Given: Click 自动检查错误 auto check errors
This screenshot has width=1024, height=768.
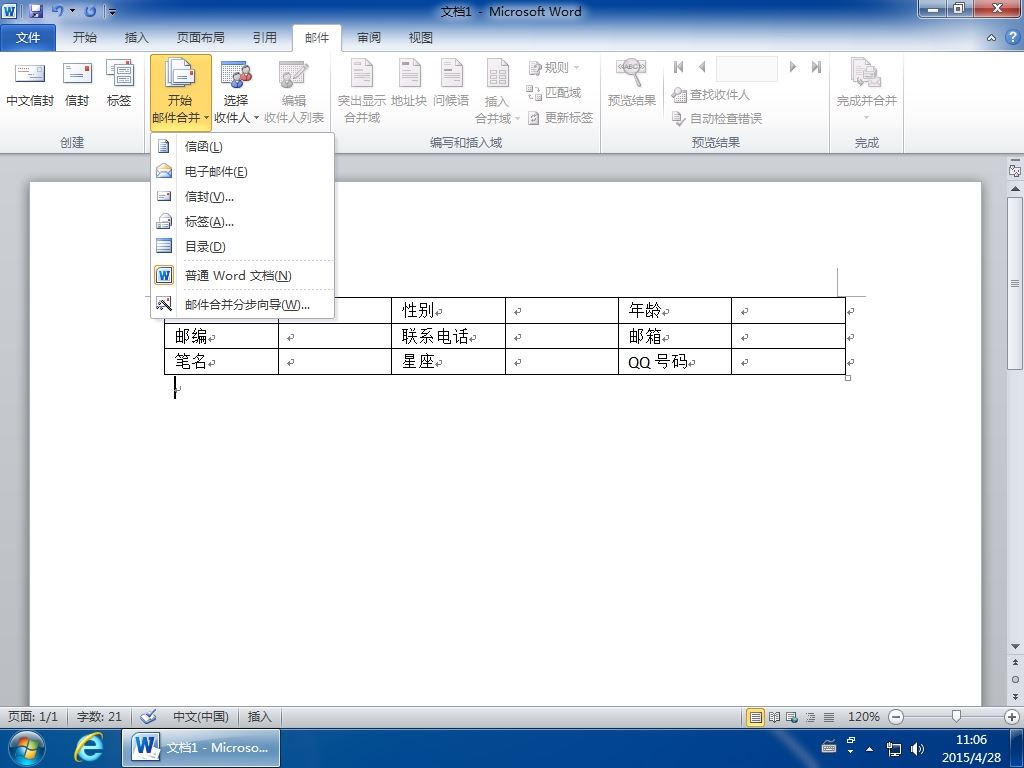Looking at the screenshot, I should click(x=717, y=119).
